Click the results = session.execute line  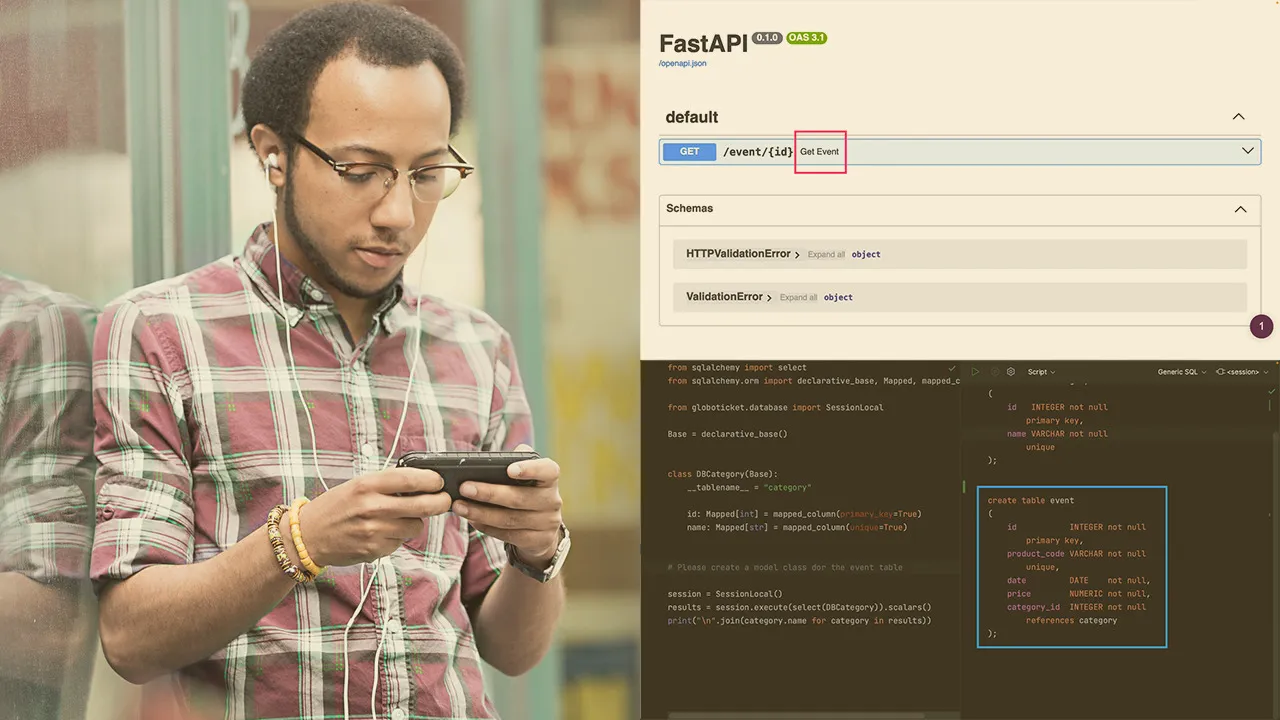coord(800,607)
